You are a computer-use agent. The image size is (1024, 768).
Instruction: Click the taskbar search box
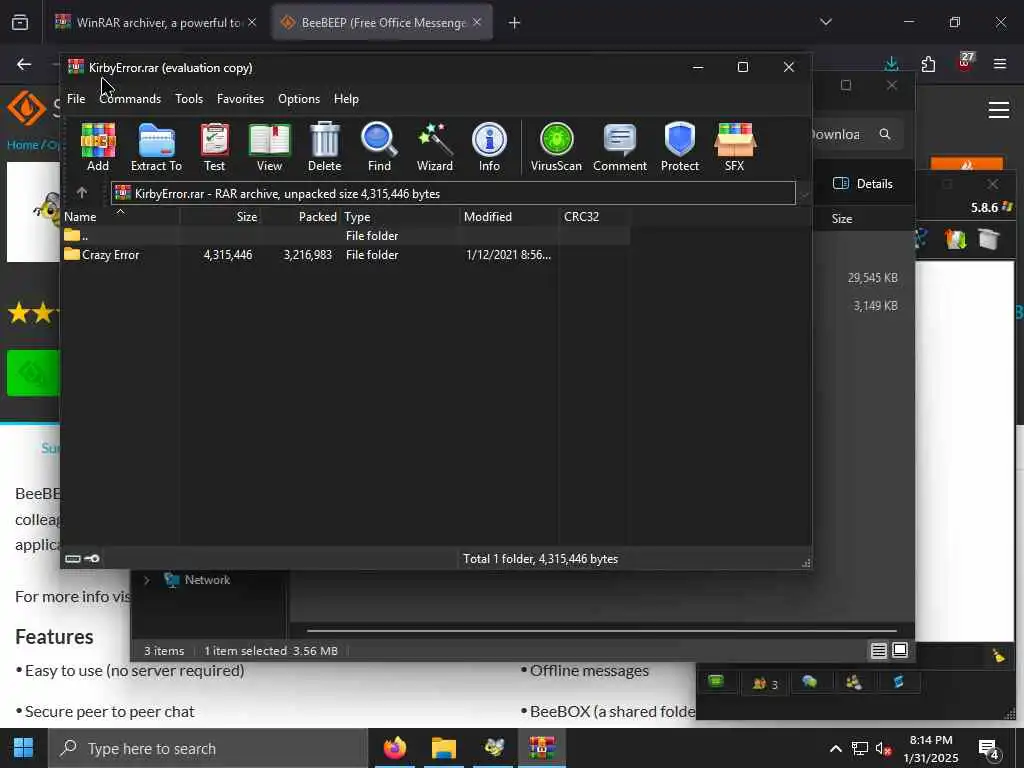[208, 748]
